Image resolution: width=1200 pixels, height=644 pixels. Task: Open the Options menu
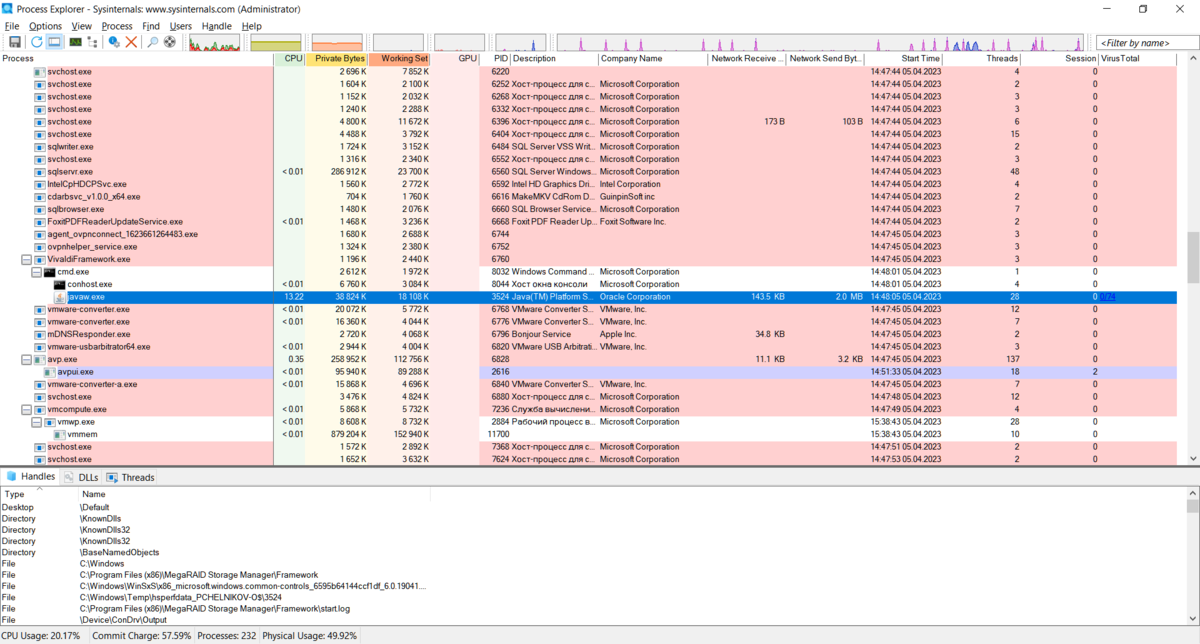coord(45,26)
